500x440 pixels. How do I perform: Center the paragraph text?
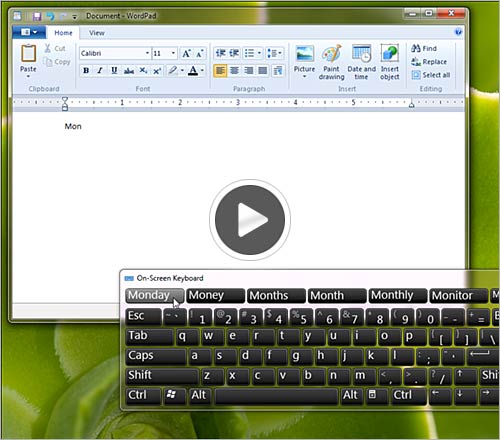coord(234,71)
